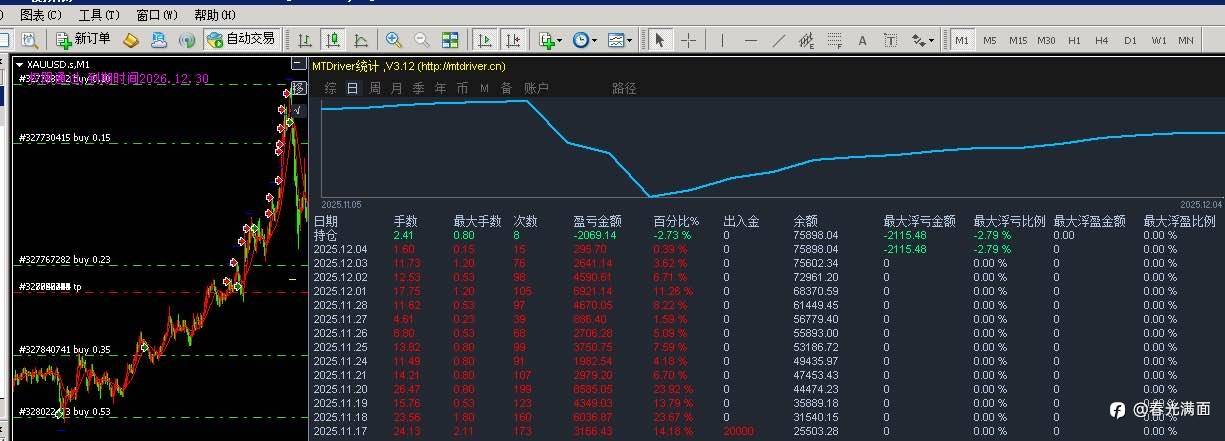Click the 移 button on the chart

click(298, 89)
